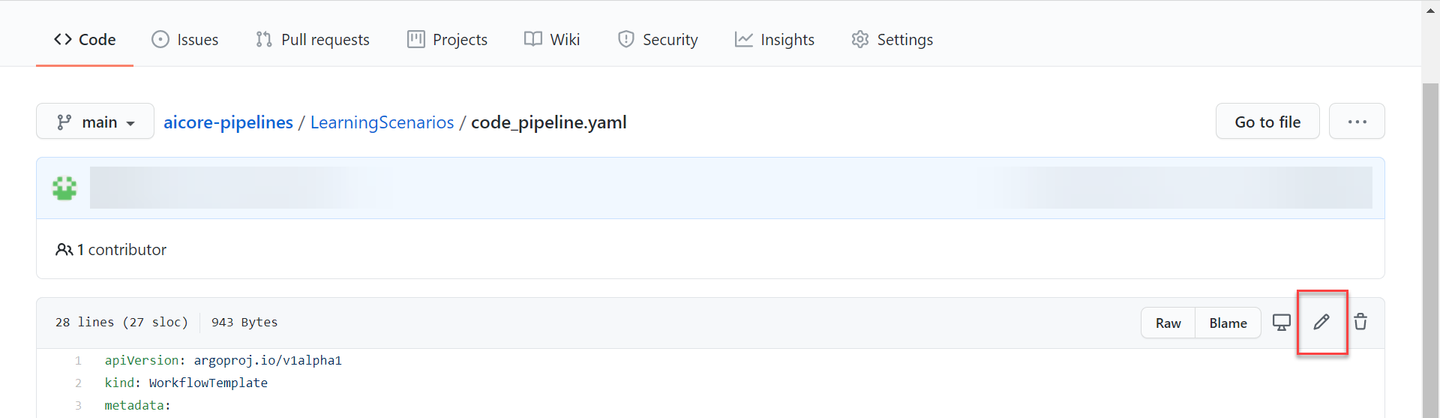1440x418 pixels.
Task: Click the 1 contributor label
Action: pyautogui.click(x=111, y=249)
